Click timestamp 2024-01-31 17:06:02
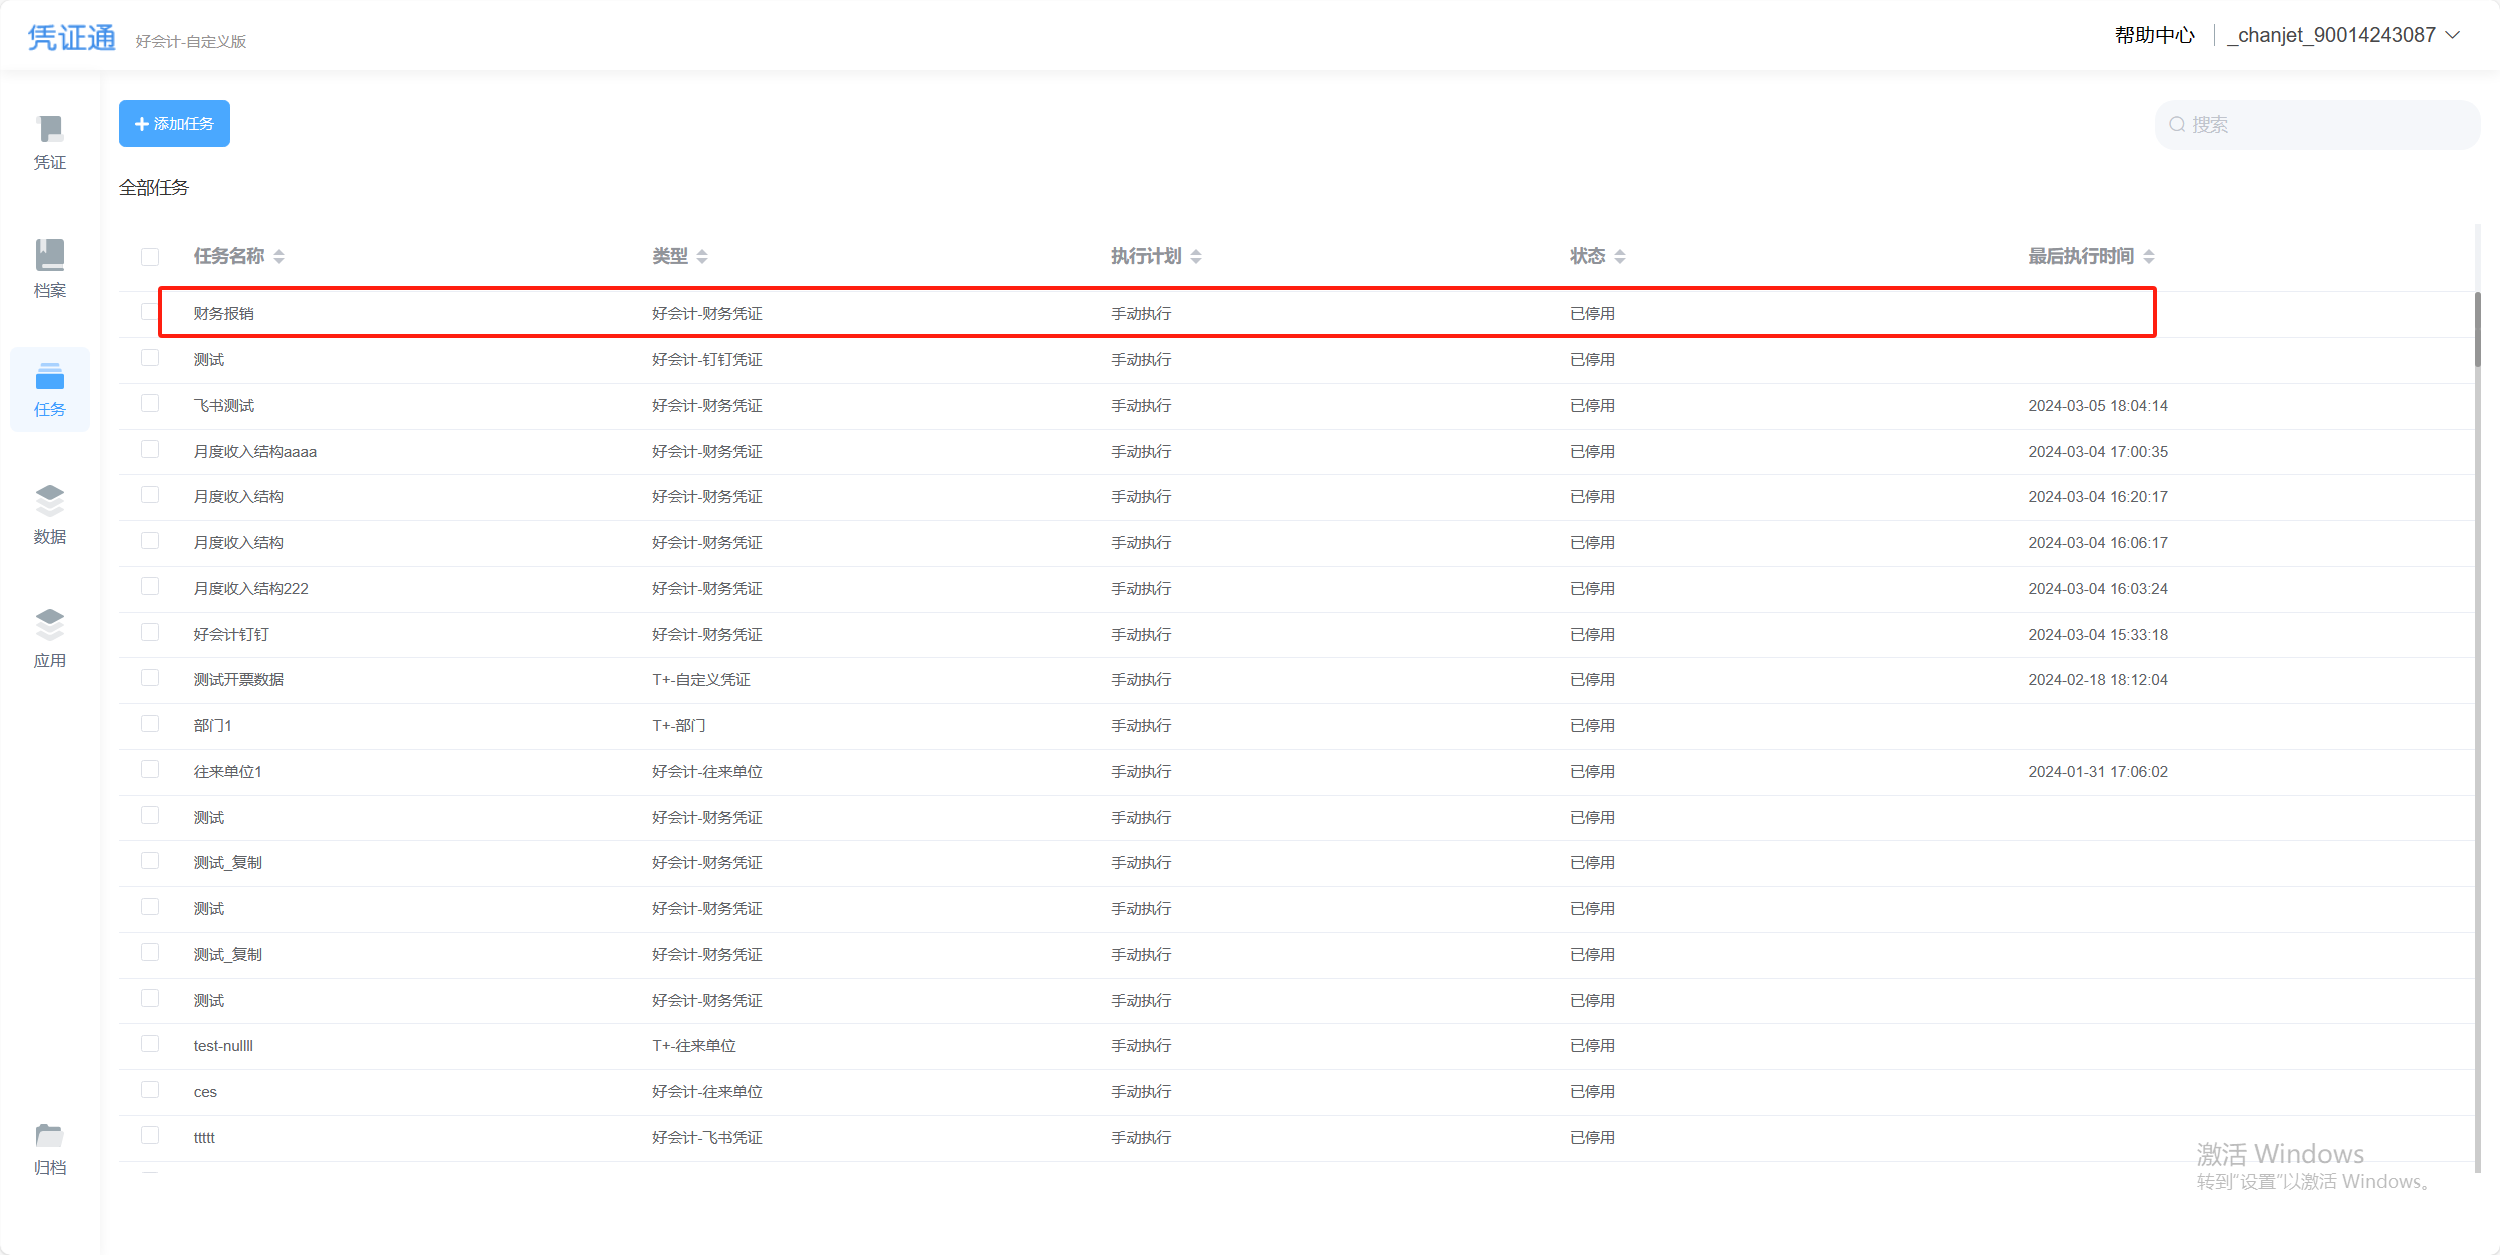 [2098, 772]
